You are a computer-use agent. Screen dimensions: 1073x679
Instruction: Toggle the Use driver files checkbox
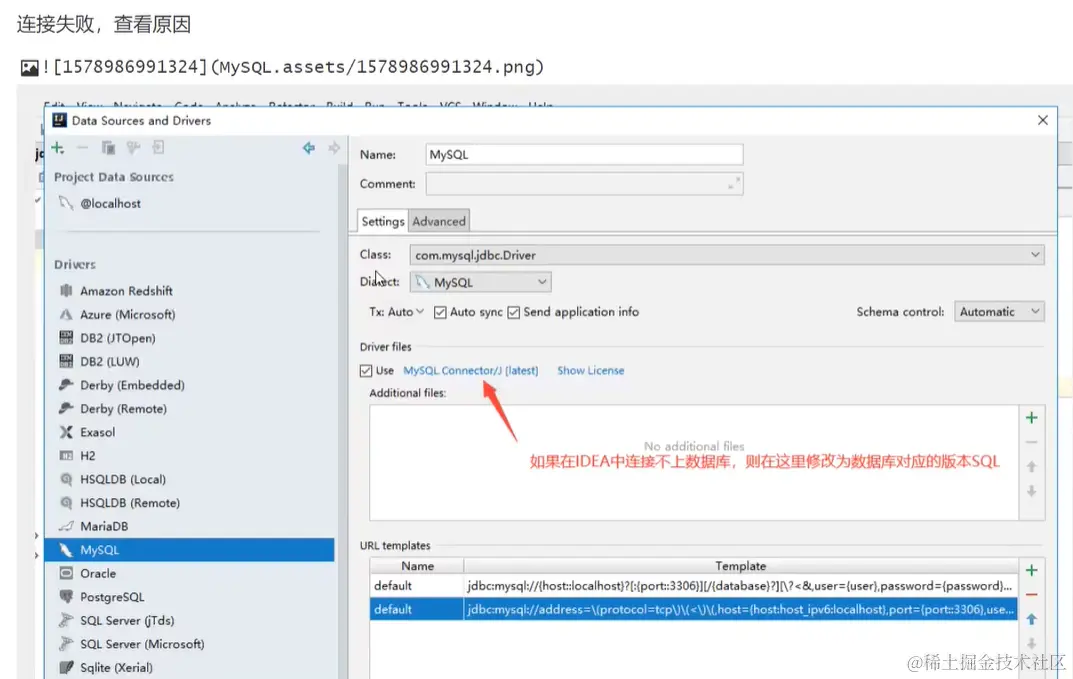point(366,370)
